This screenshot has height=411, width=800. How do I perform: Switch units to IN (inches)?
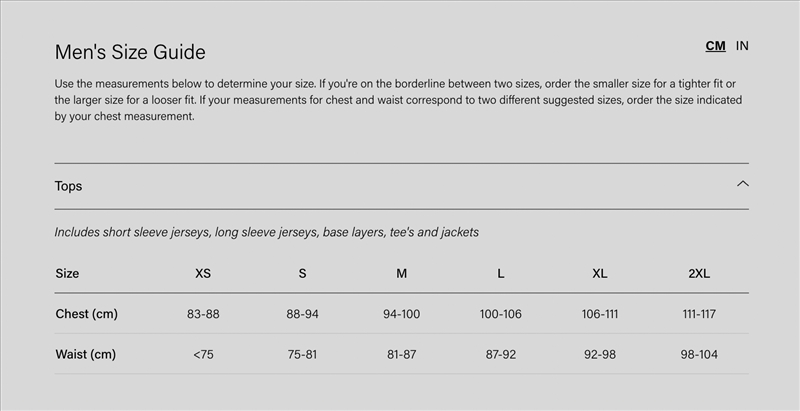(x=742, y=46)
